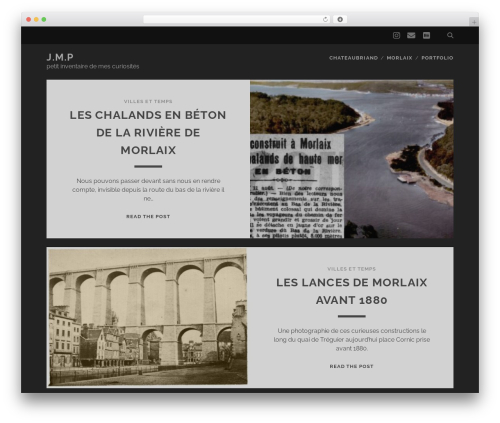The width and height of the screenshot is (500, 423).
Task: Open the Morlaix menu item
Action: tap(399, 58)
